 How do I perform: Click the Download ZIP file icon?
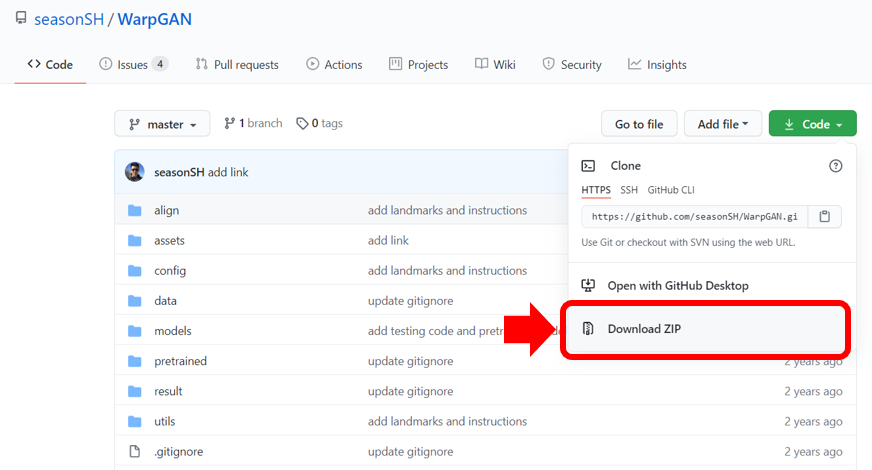coord(588,329)
